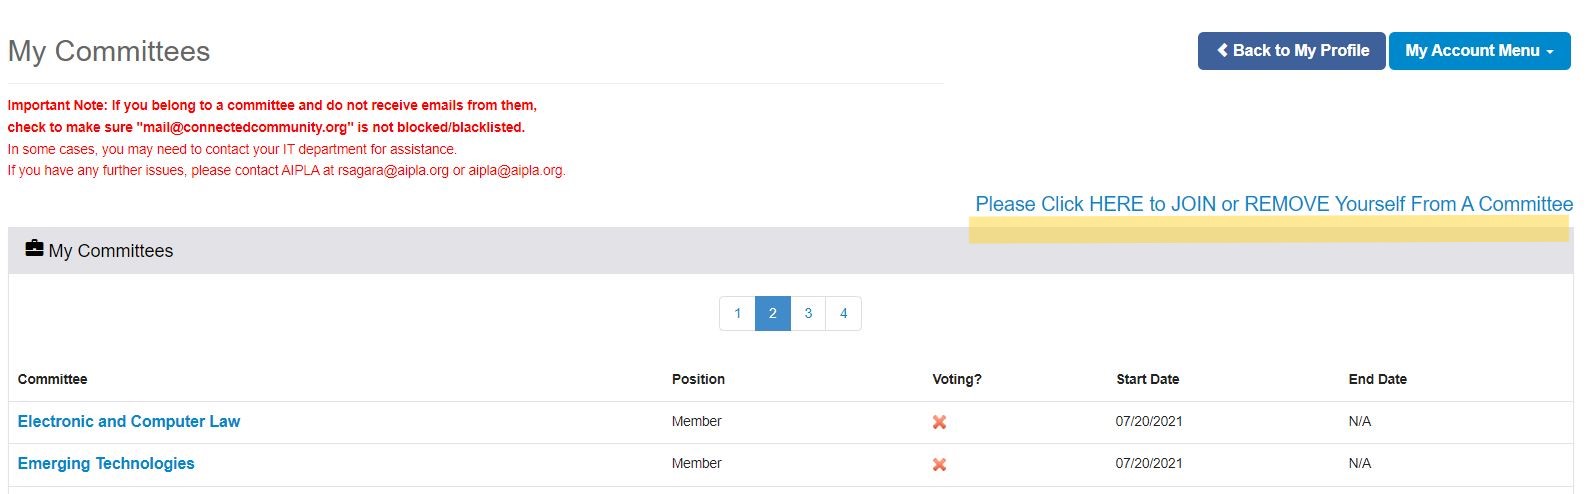
Task: Go to page 3 of committees
Action: coord(808,313)
